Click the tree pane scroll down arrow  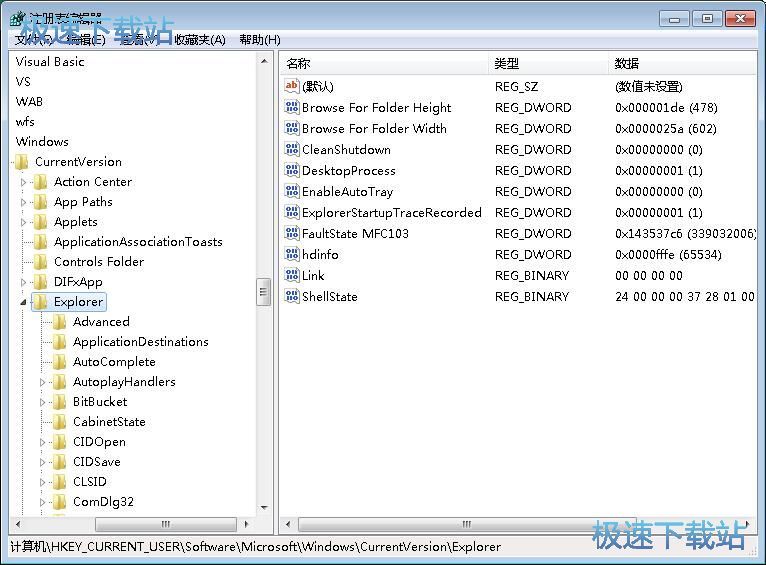point(264,508)
